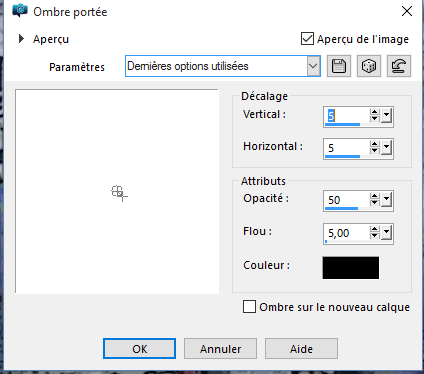Open the Vertical value slider popup arrow
424x374 pixels.
tap(386, 116)
